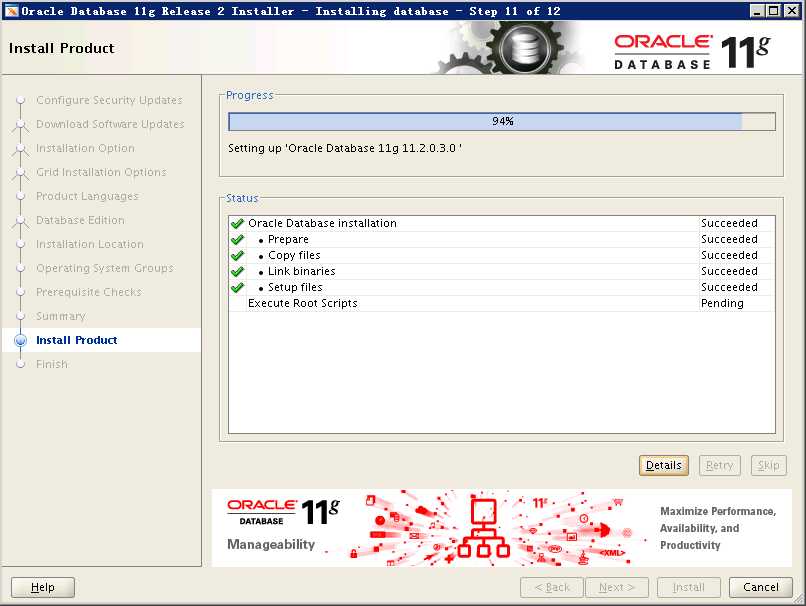Viewport: 806px width, 606px height.
Task: Select the Install Product step
Action: pos(77,340)
